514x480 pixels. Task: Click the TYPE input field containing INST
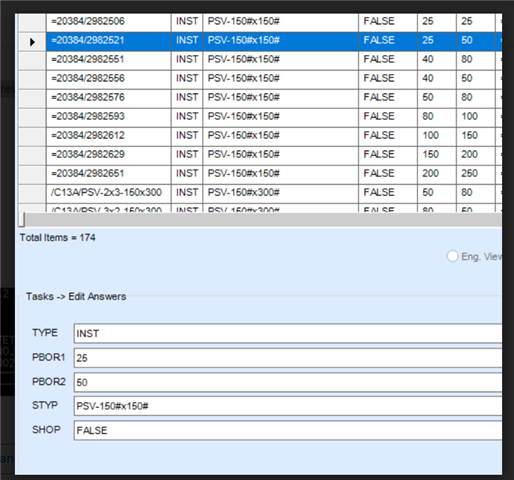(288, 333)
